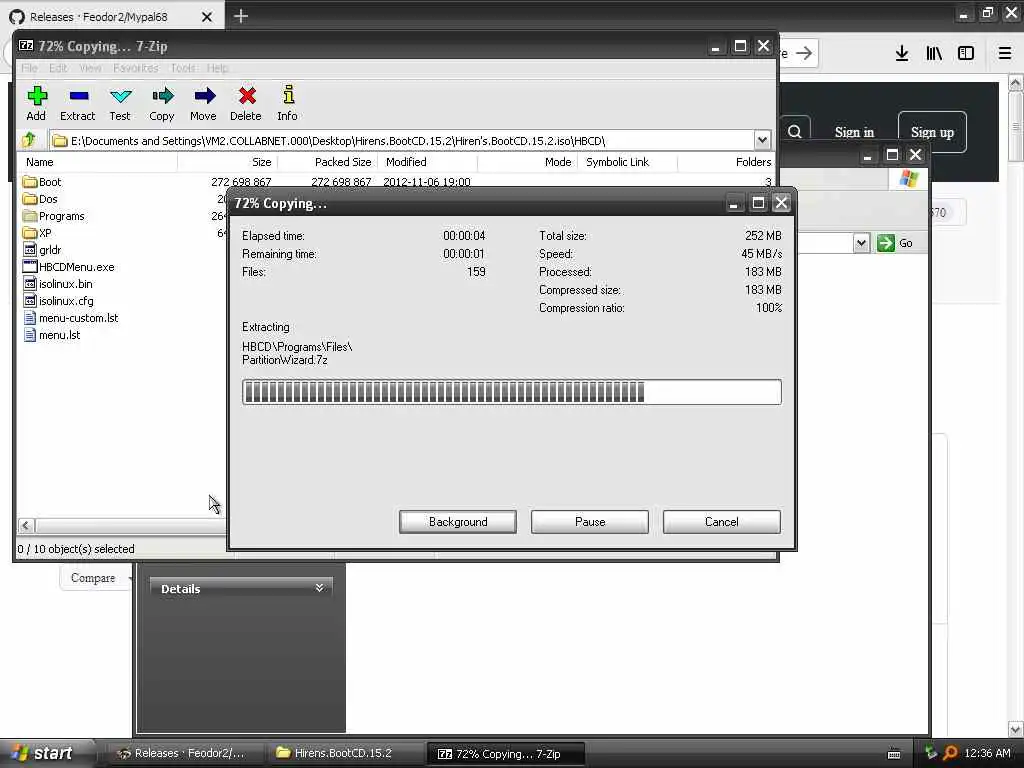Click the Extract toolbar icon

pos(78,103)
